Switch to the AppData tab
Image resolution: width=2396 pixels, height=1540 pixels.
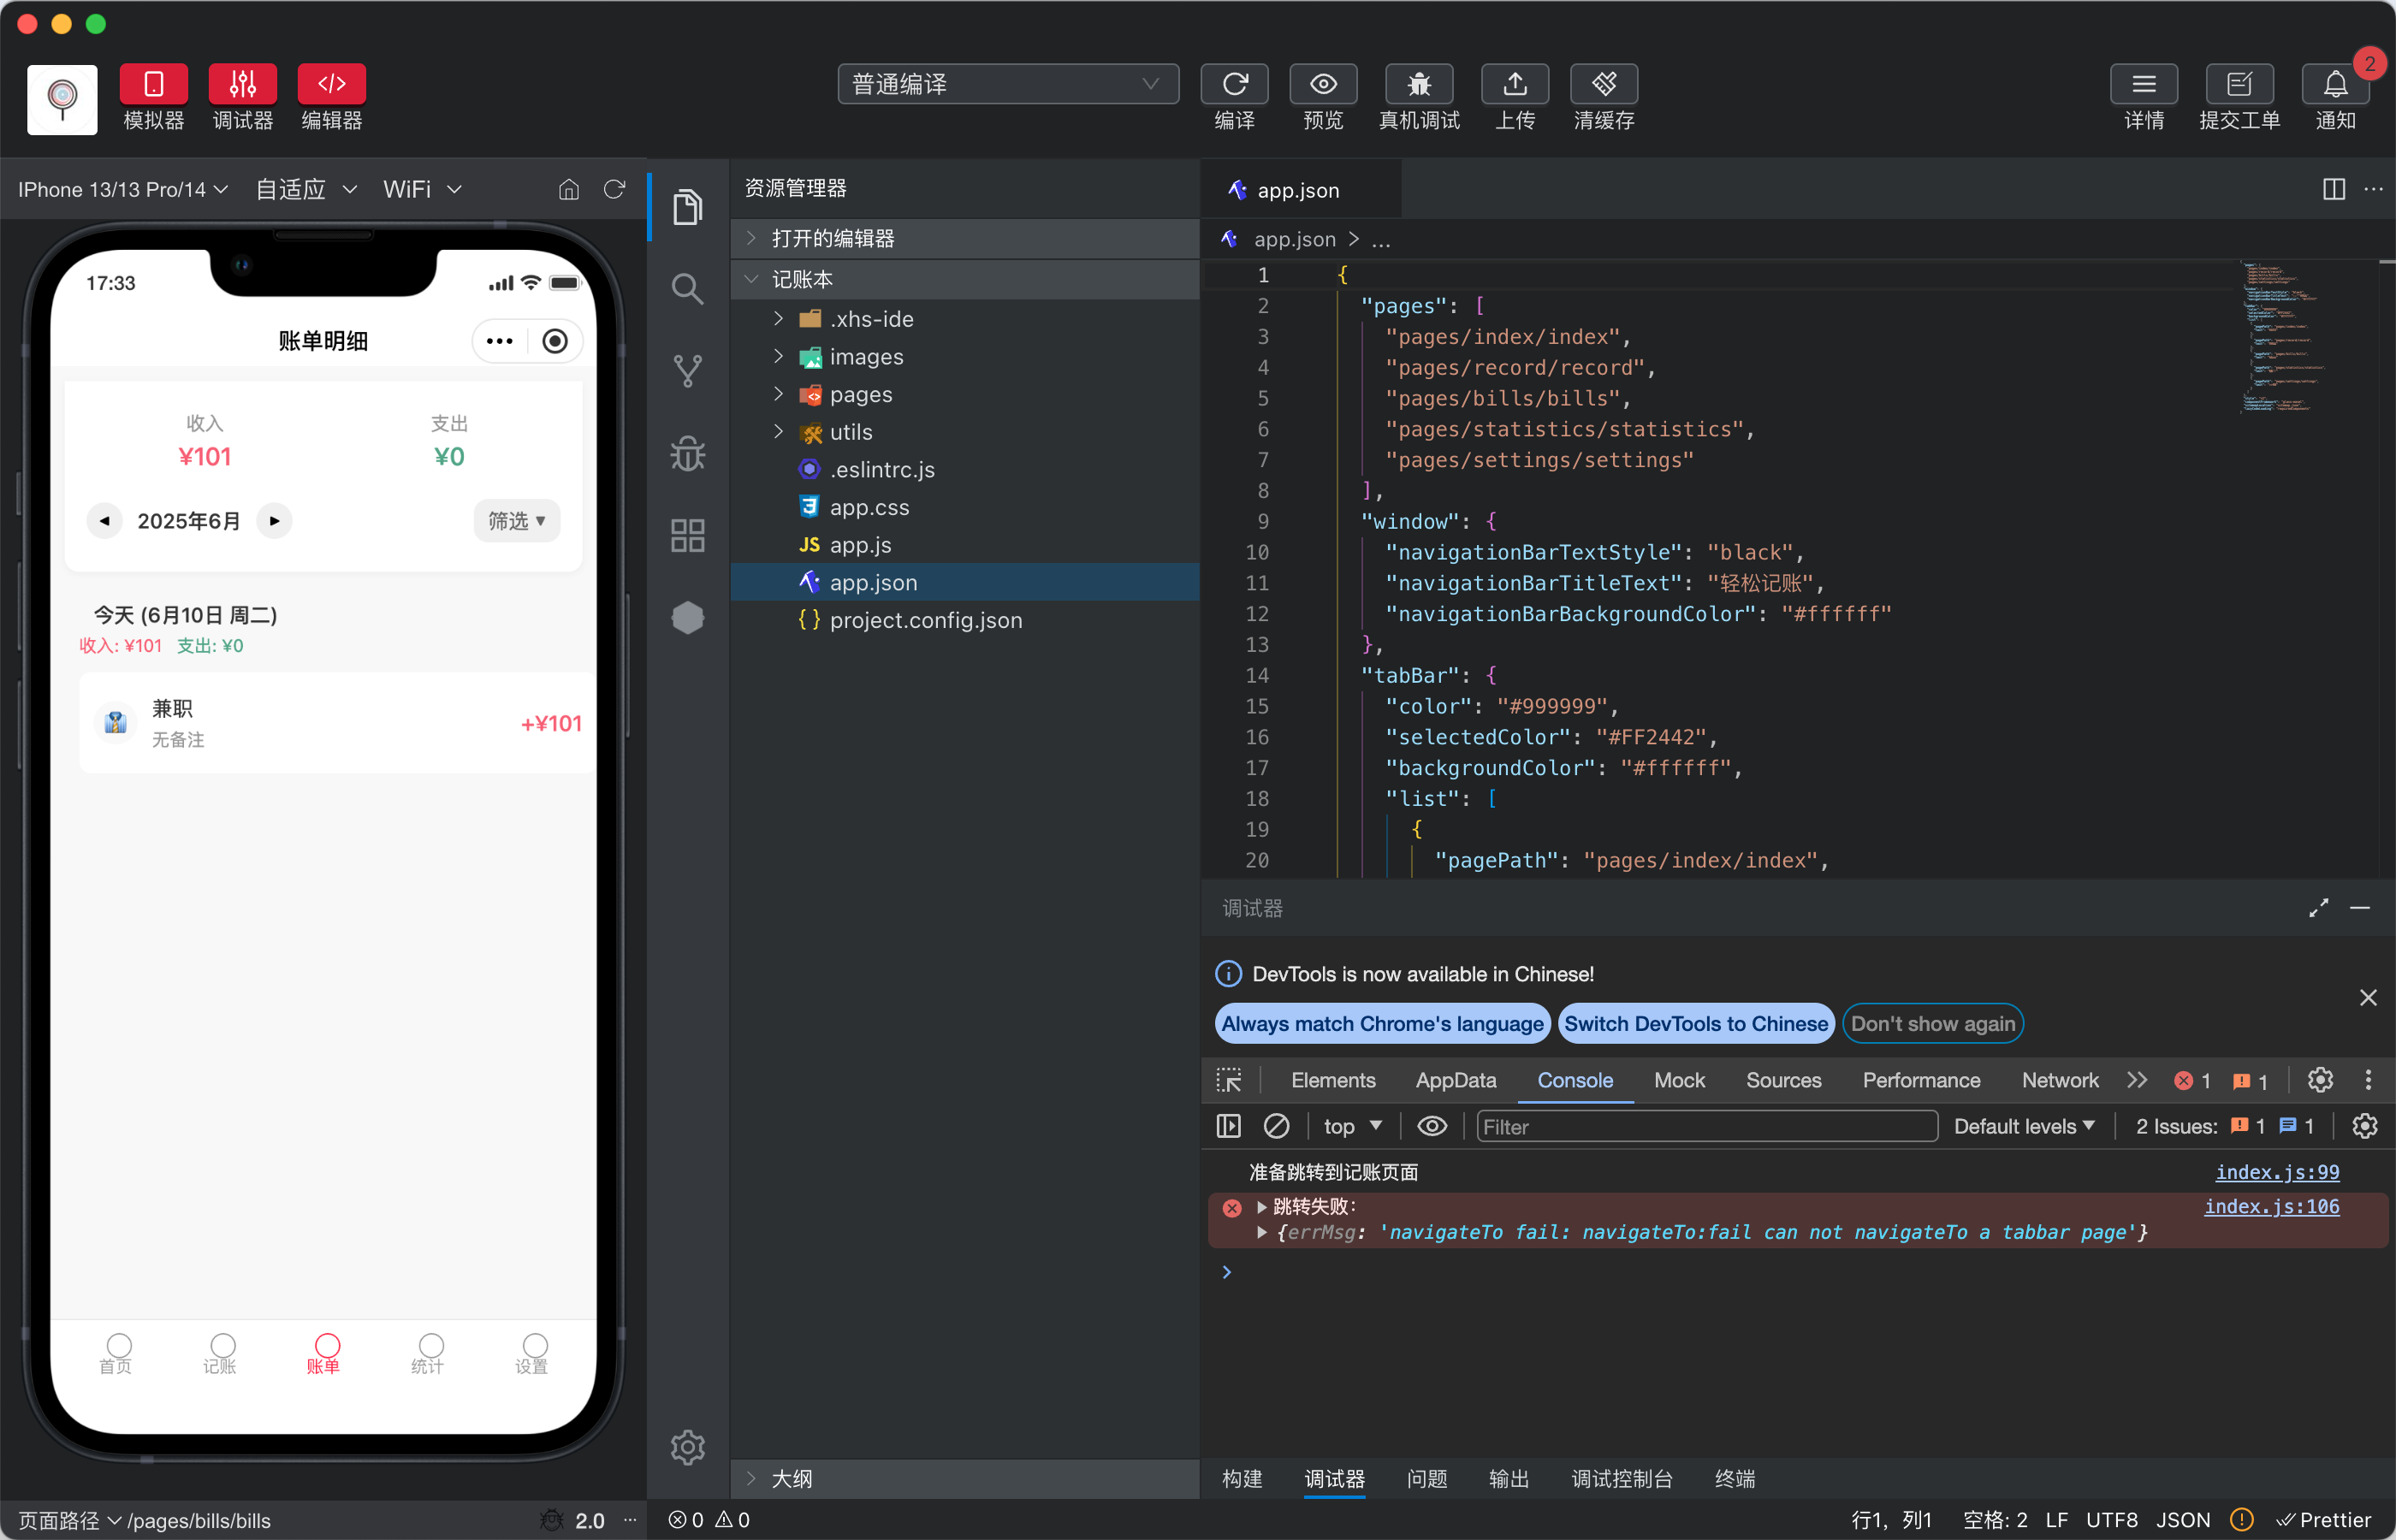[x=1455, y=1080]
